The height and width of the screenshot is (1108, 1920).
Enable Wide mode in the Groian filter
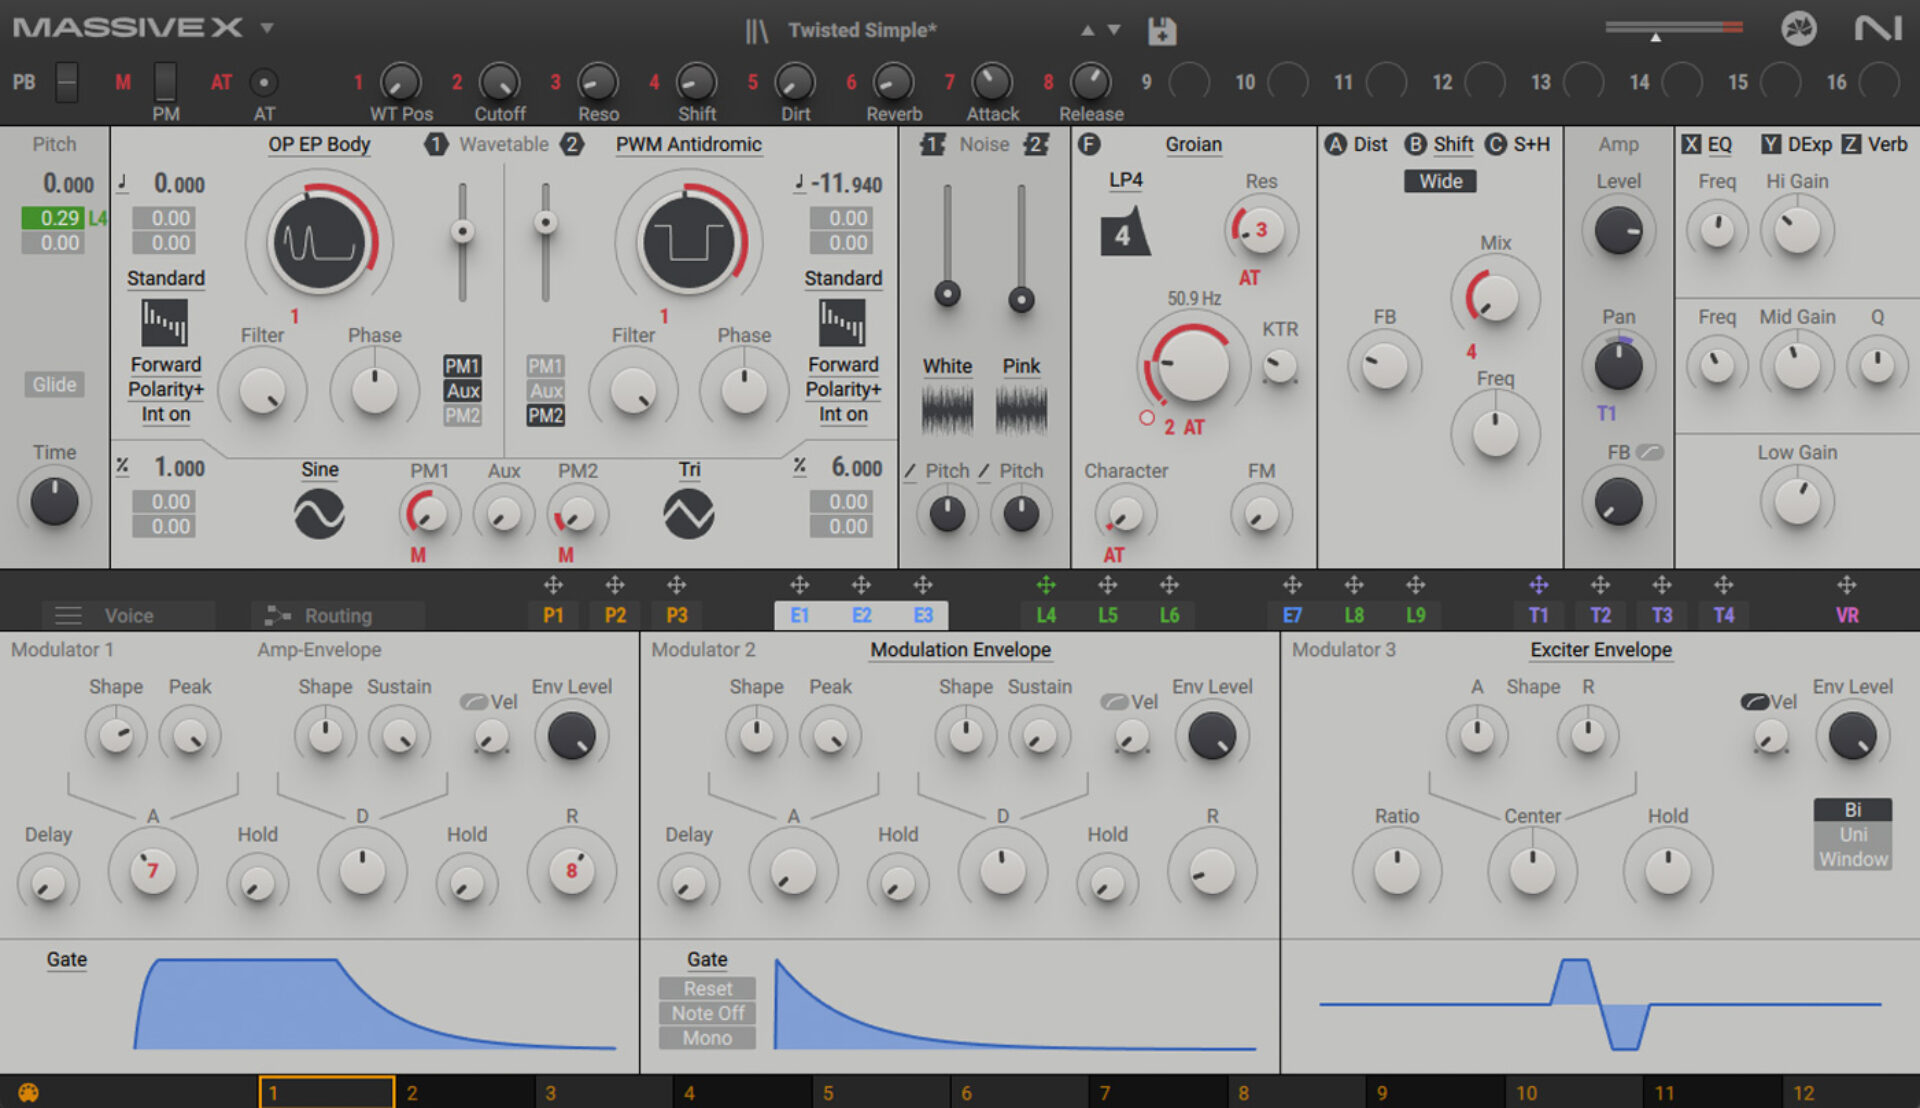(1440, 181)
